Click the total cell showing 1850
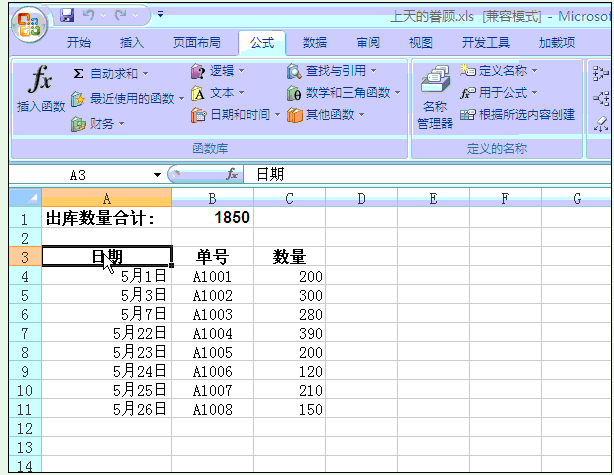This screenshot has height=475, width=614. click(x=213, y=218)
